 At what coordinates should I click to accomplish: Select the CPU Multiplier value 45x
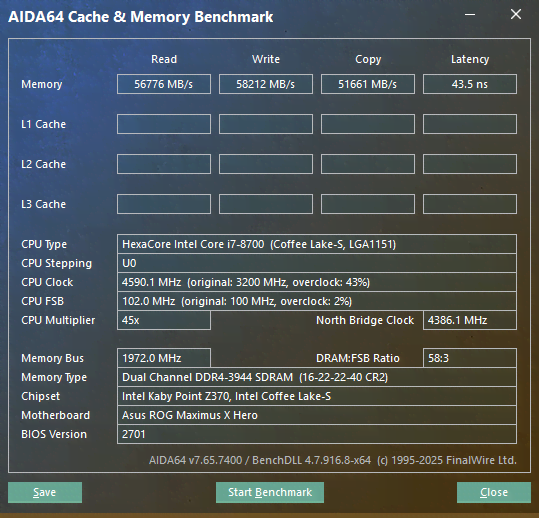point(164,320)
